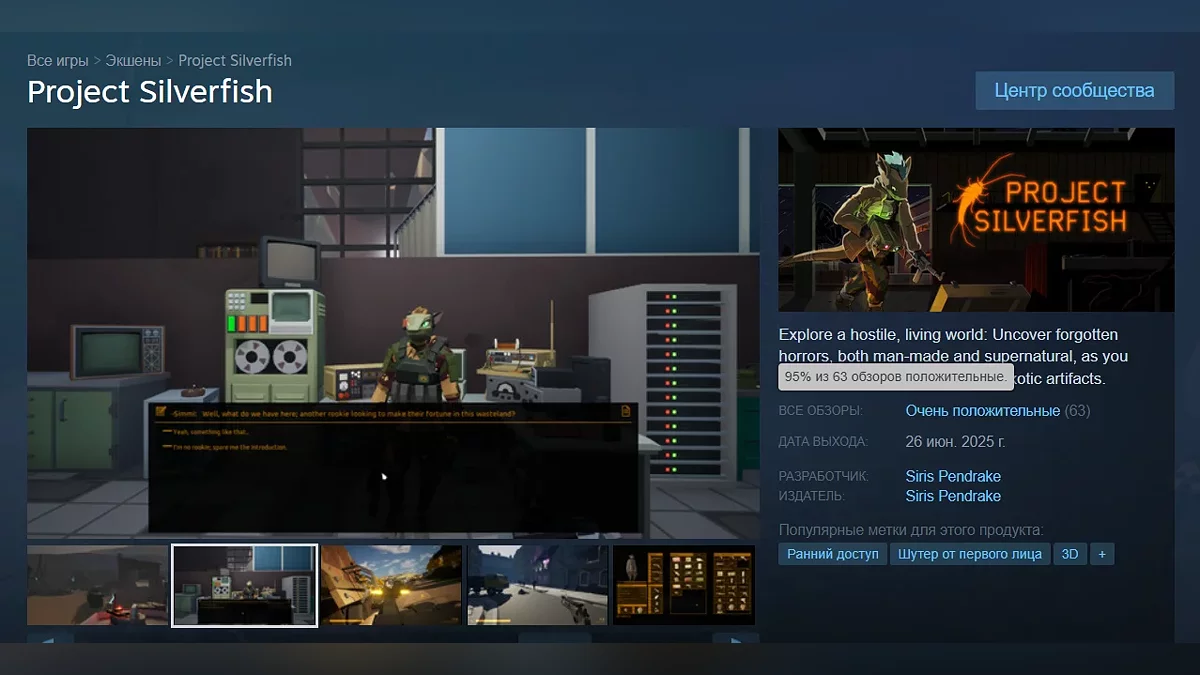View the third thumbnail with yellow gunfire
Viewport: 1200px width, 675px height.
391,585
